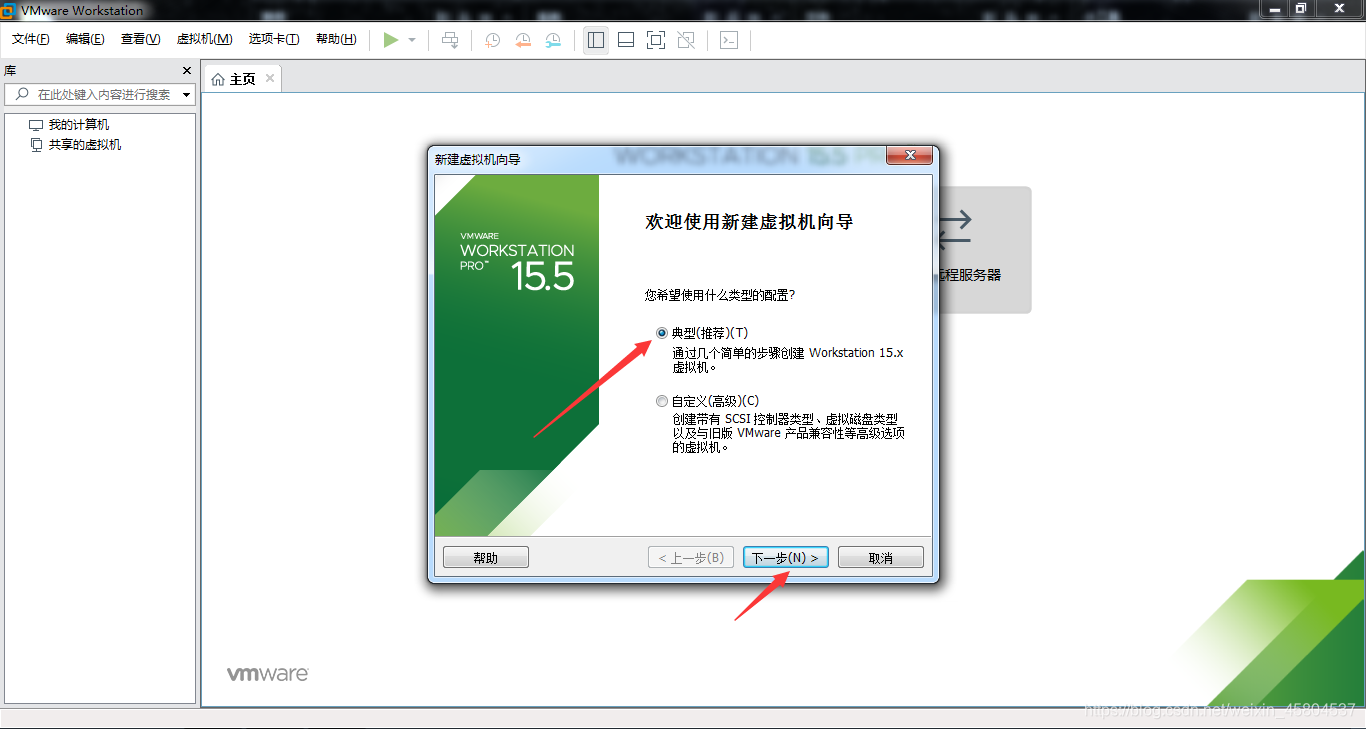Close the 新建虚拟机向导 dialog
The image size is (1366, 729).
(x=910, y=156)
